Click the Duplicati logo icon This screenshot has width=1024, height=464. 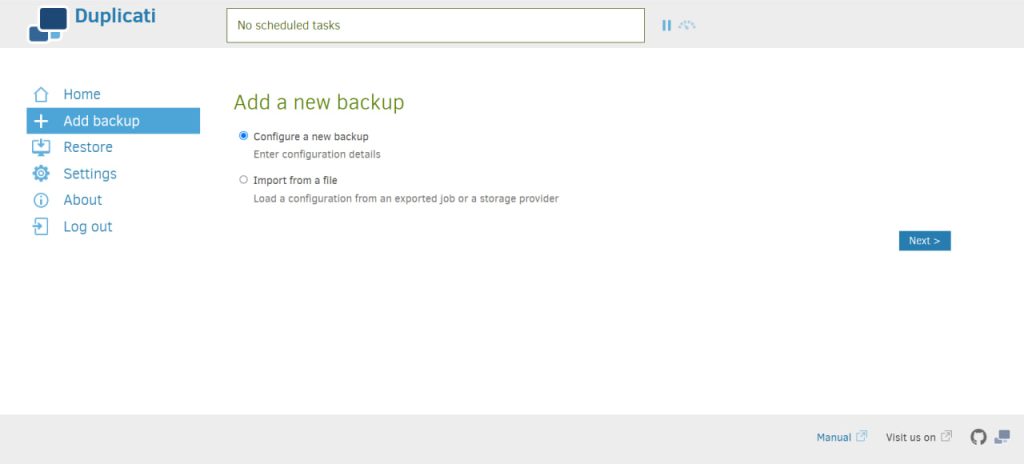(47, 24)
